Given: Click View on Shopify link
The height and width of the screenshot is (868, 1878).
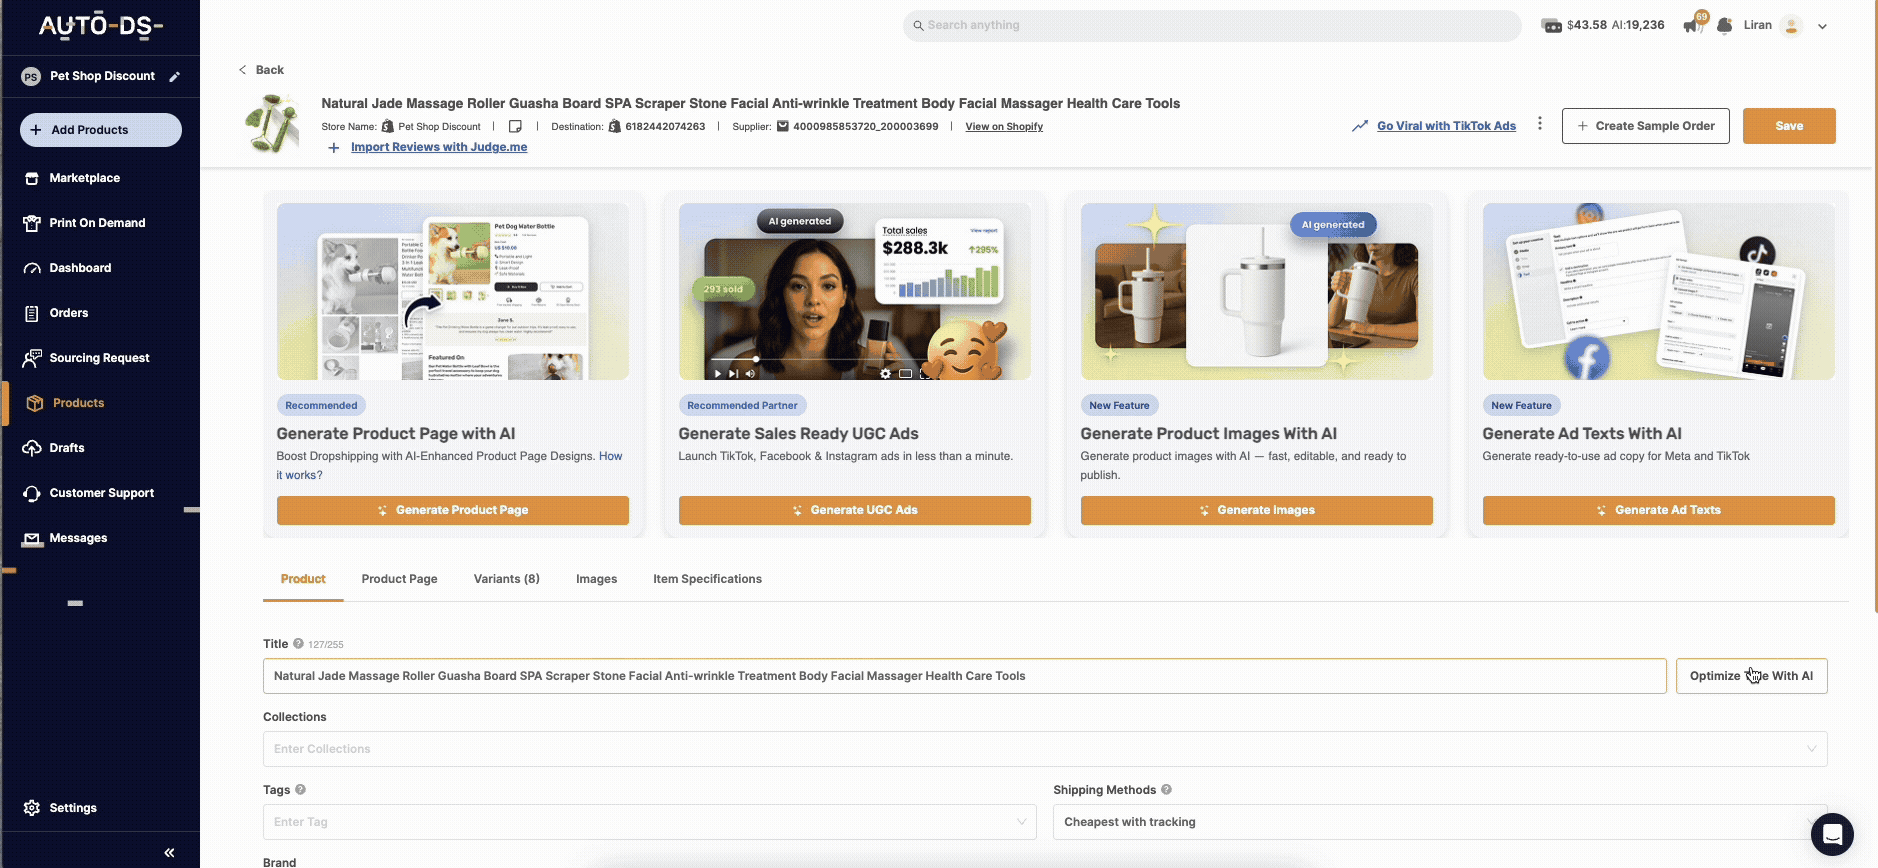Looking at the screenshot, I should (x=1004, y=127).
